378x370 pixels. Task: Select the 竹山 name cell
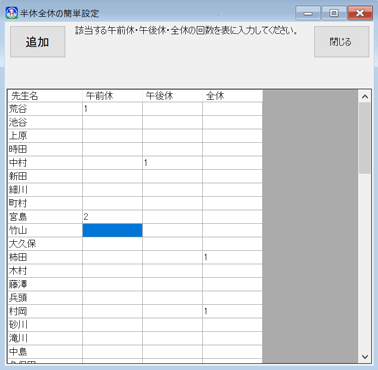pos(45,231)
